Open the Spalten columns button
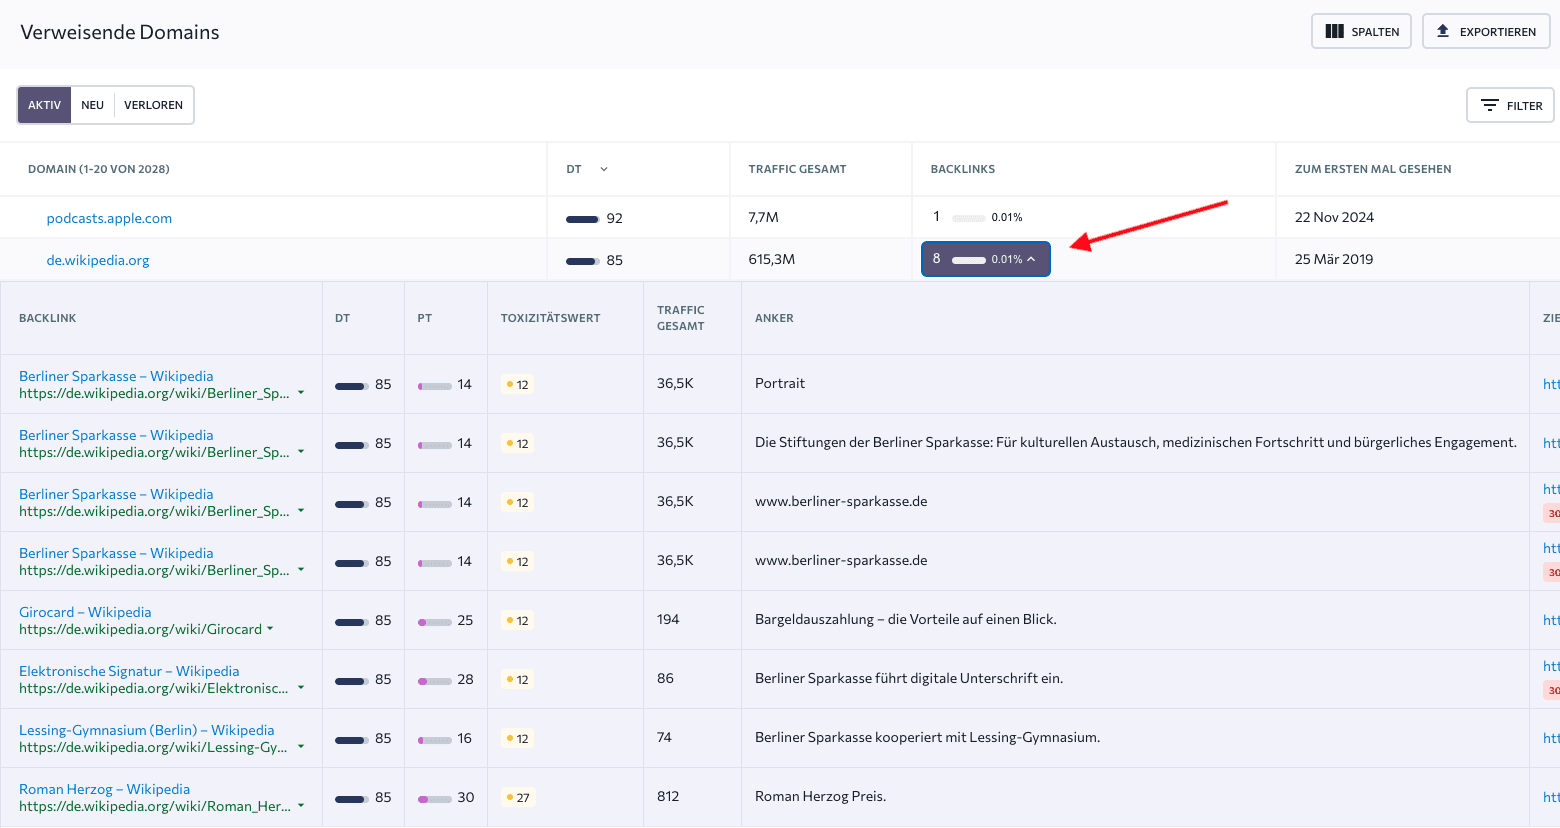This screenshot has width=1560, height=828. 1361,31
